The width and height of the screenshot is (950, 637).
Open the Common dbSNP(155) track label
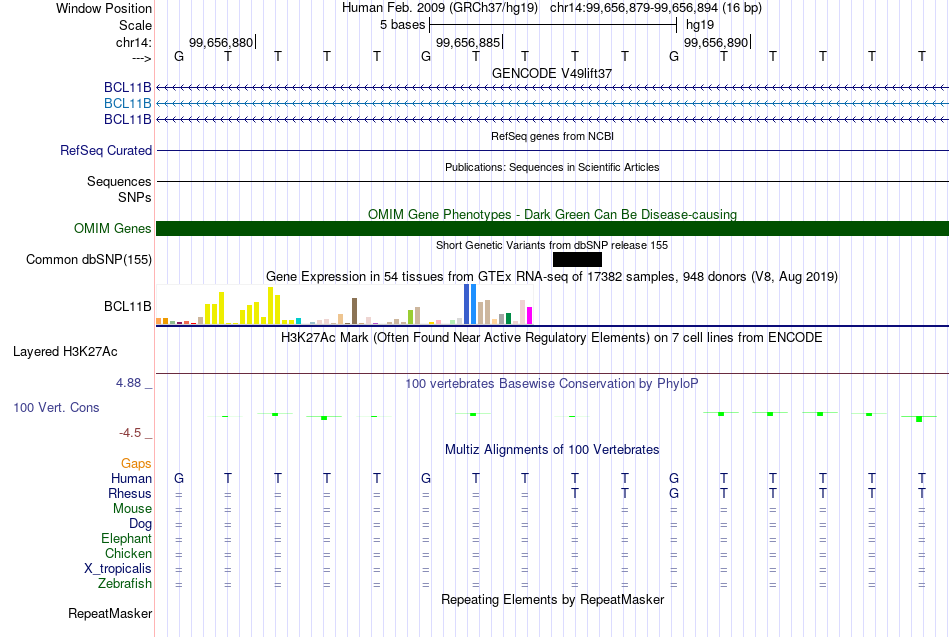pos(88,259)
